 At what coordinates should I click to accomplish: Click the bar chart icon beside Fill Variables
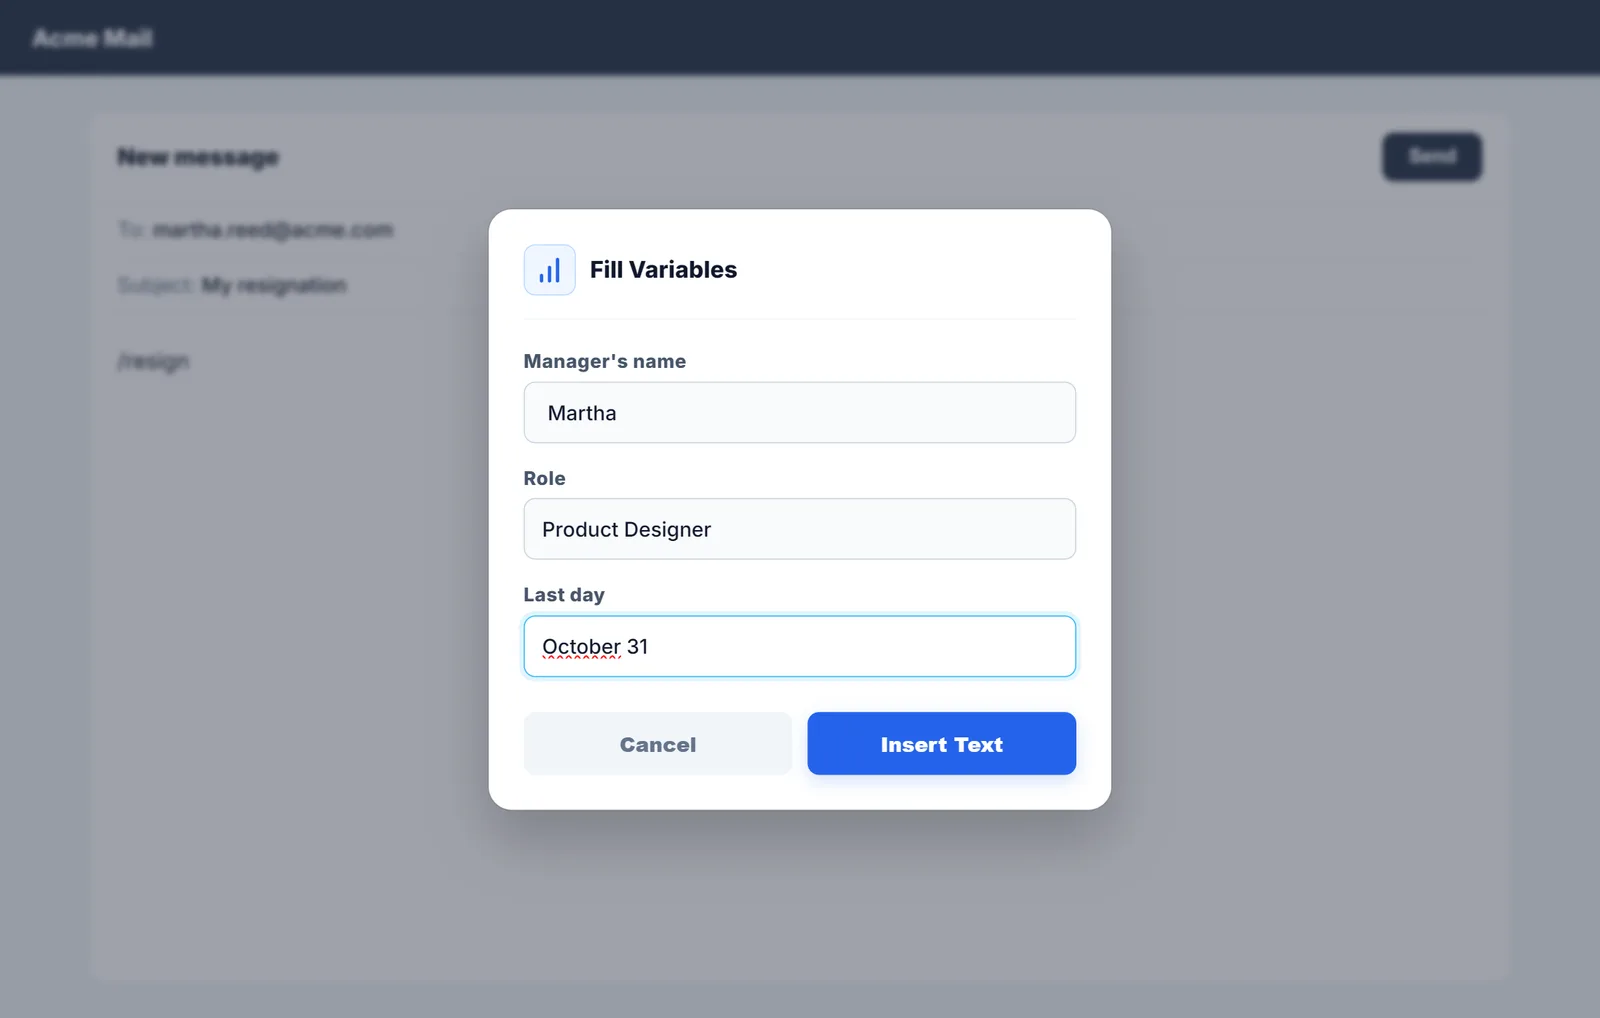[549, 270]
